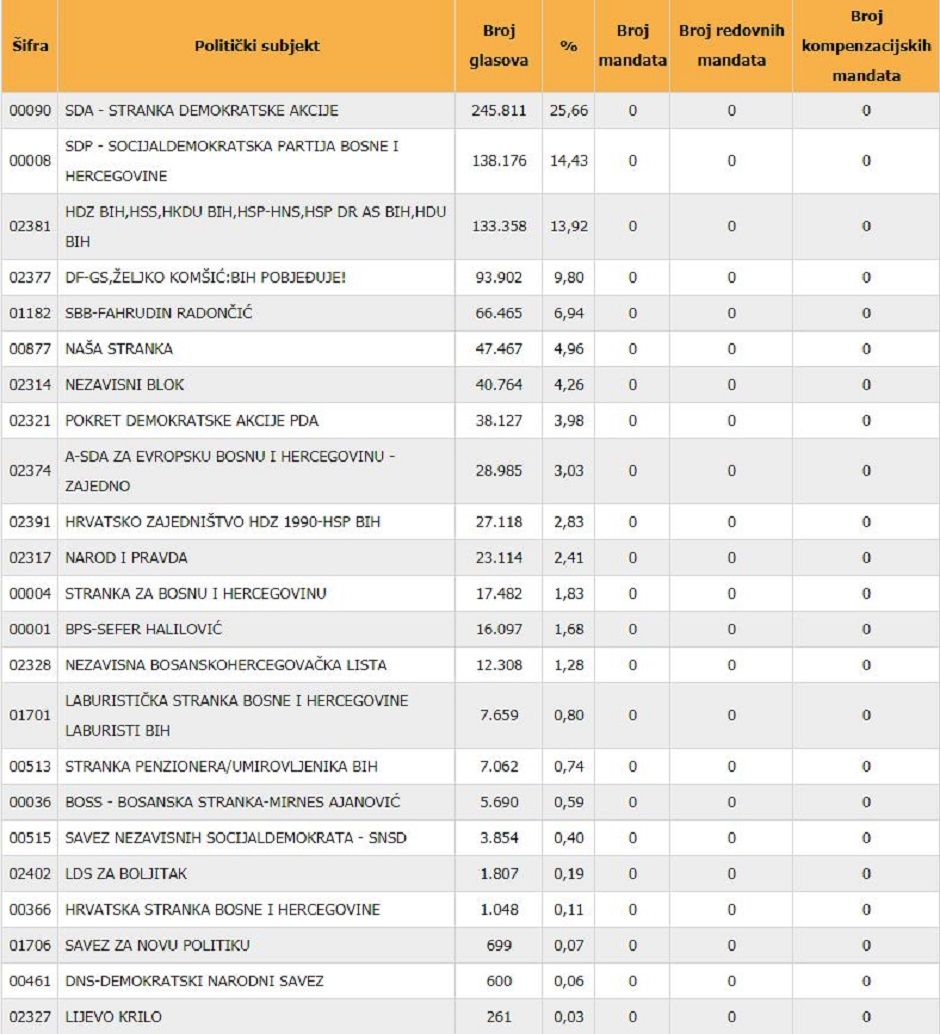Select the Narod i Pravda party name
Viewport: 940px width, 1034px height.
126,557
